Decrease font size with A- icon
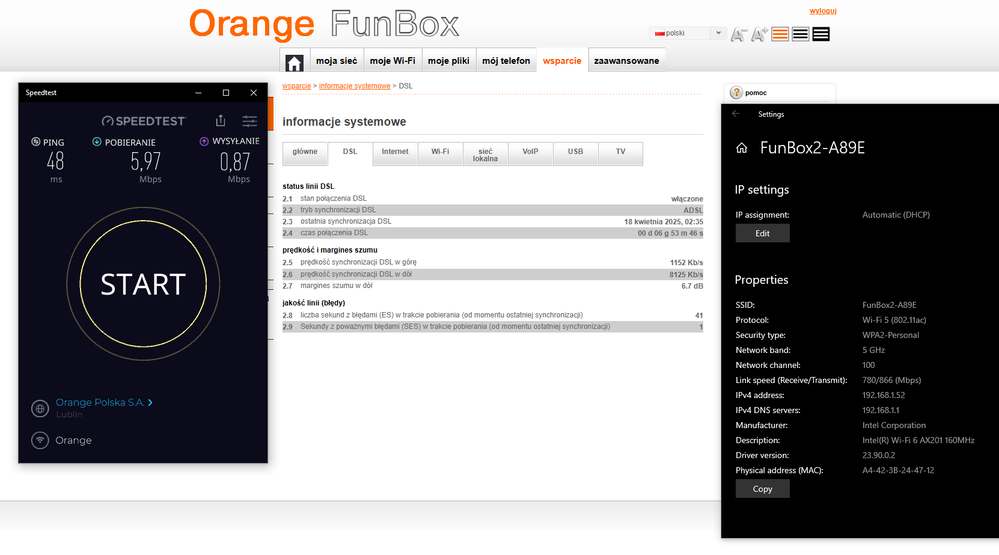Screen dimensions: 999x555 [x=739, y=34]
